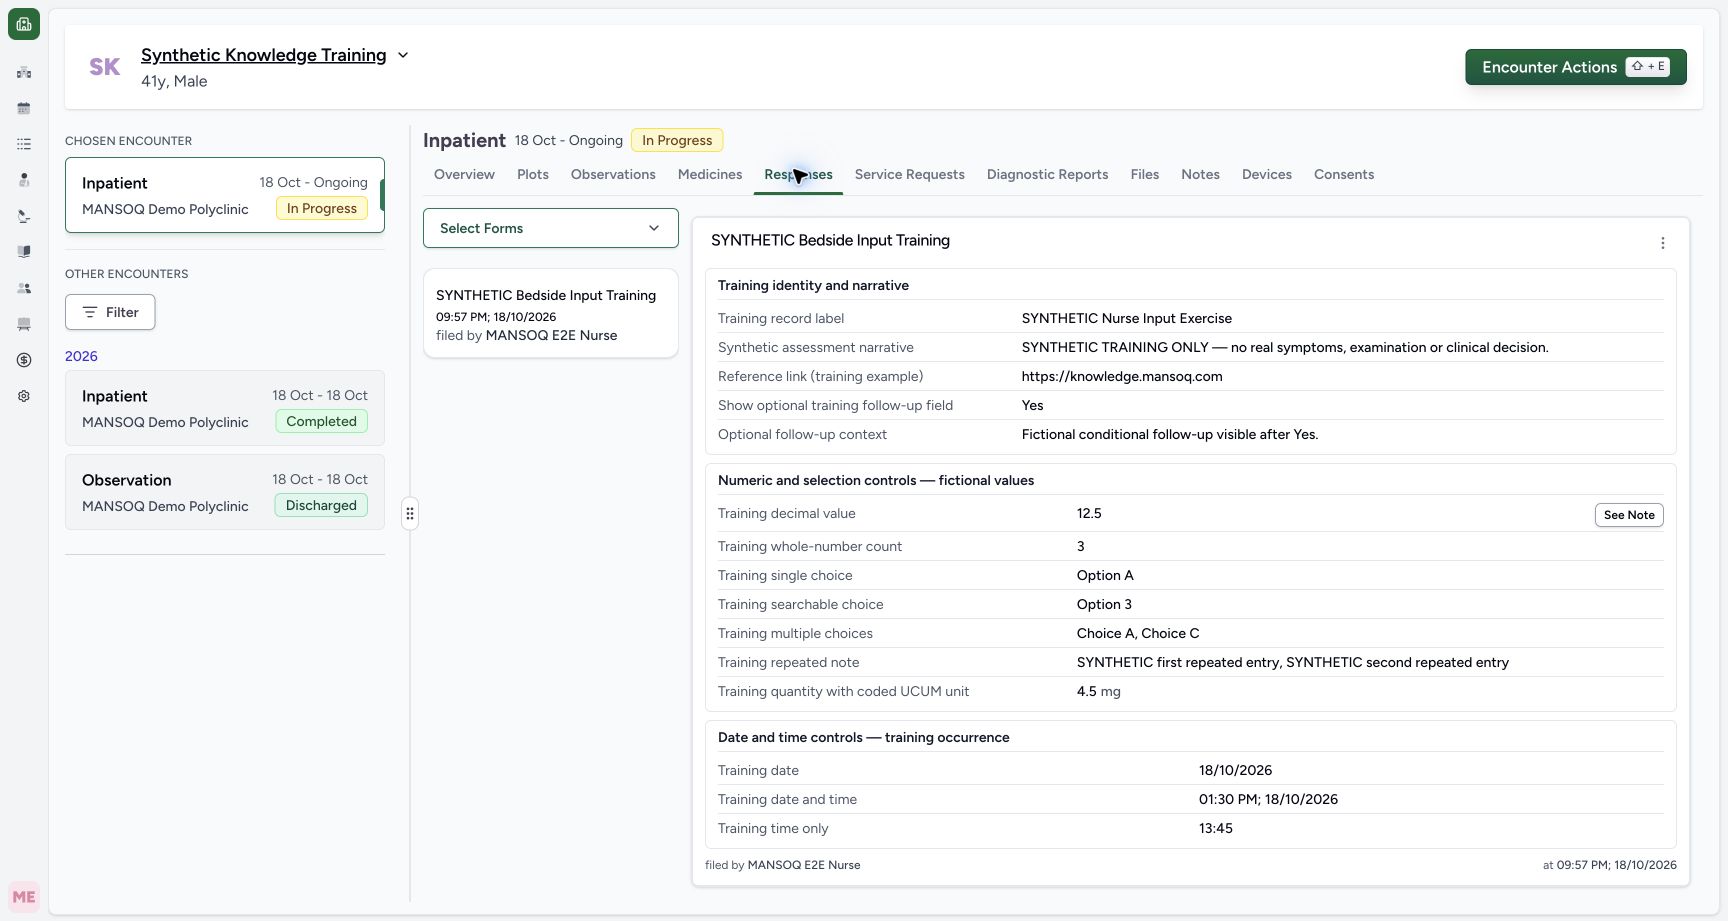Grab the panel divider grip handle
Screen dimensions: 1728x921
pyautogui.click(x=410, y=514)
